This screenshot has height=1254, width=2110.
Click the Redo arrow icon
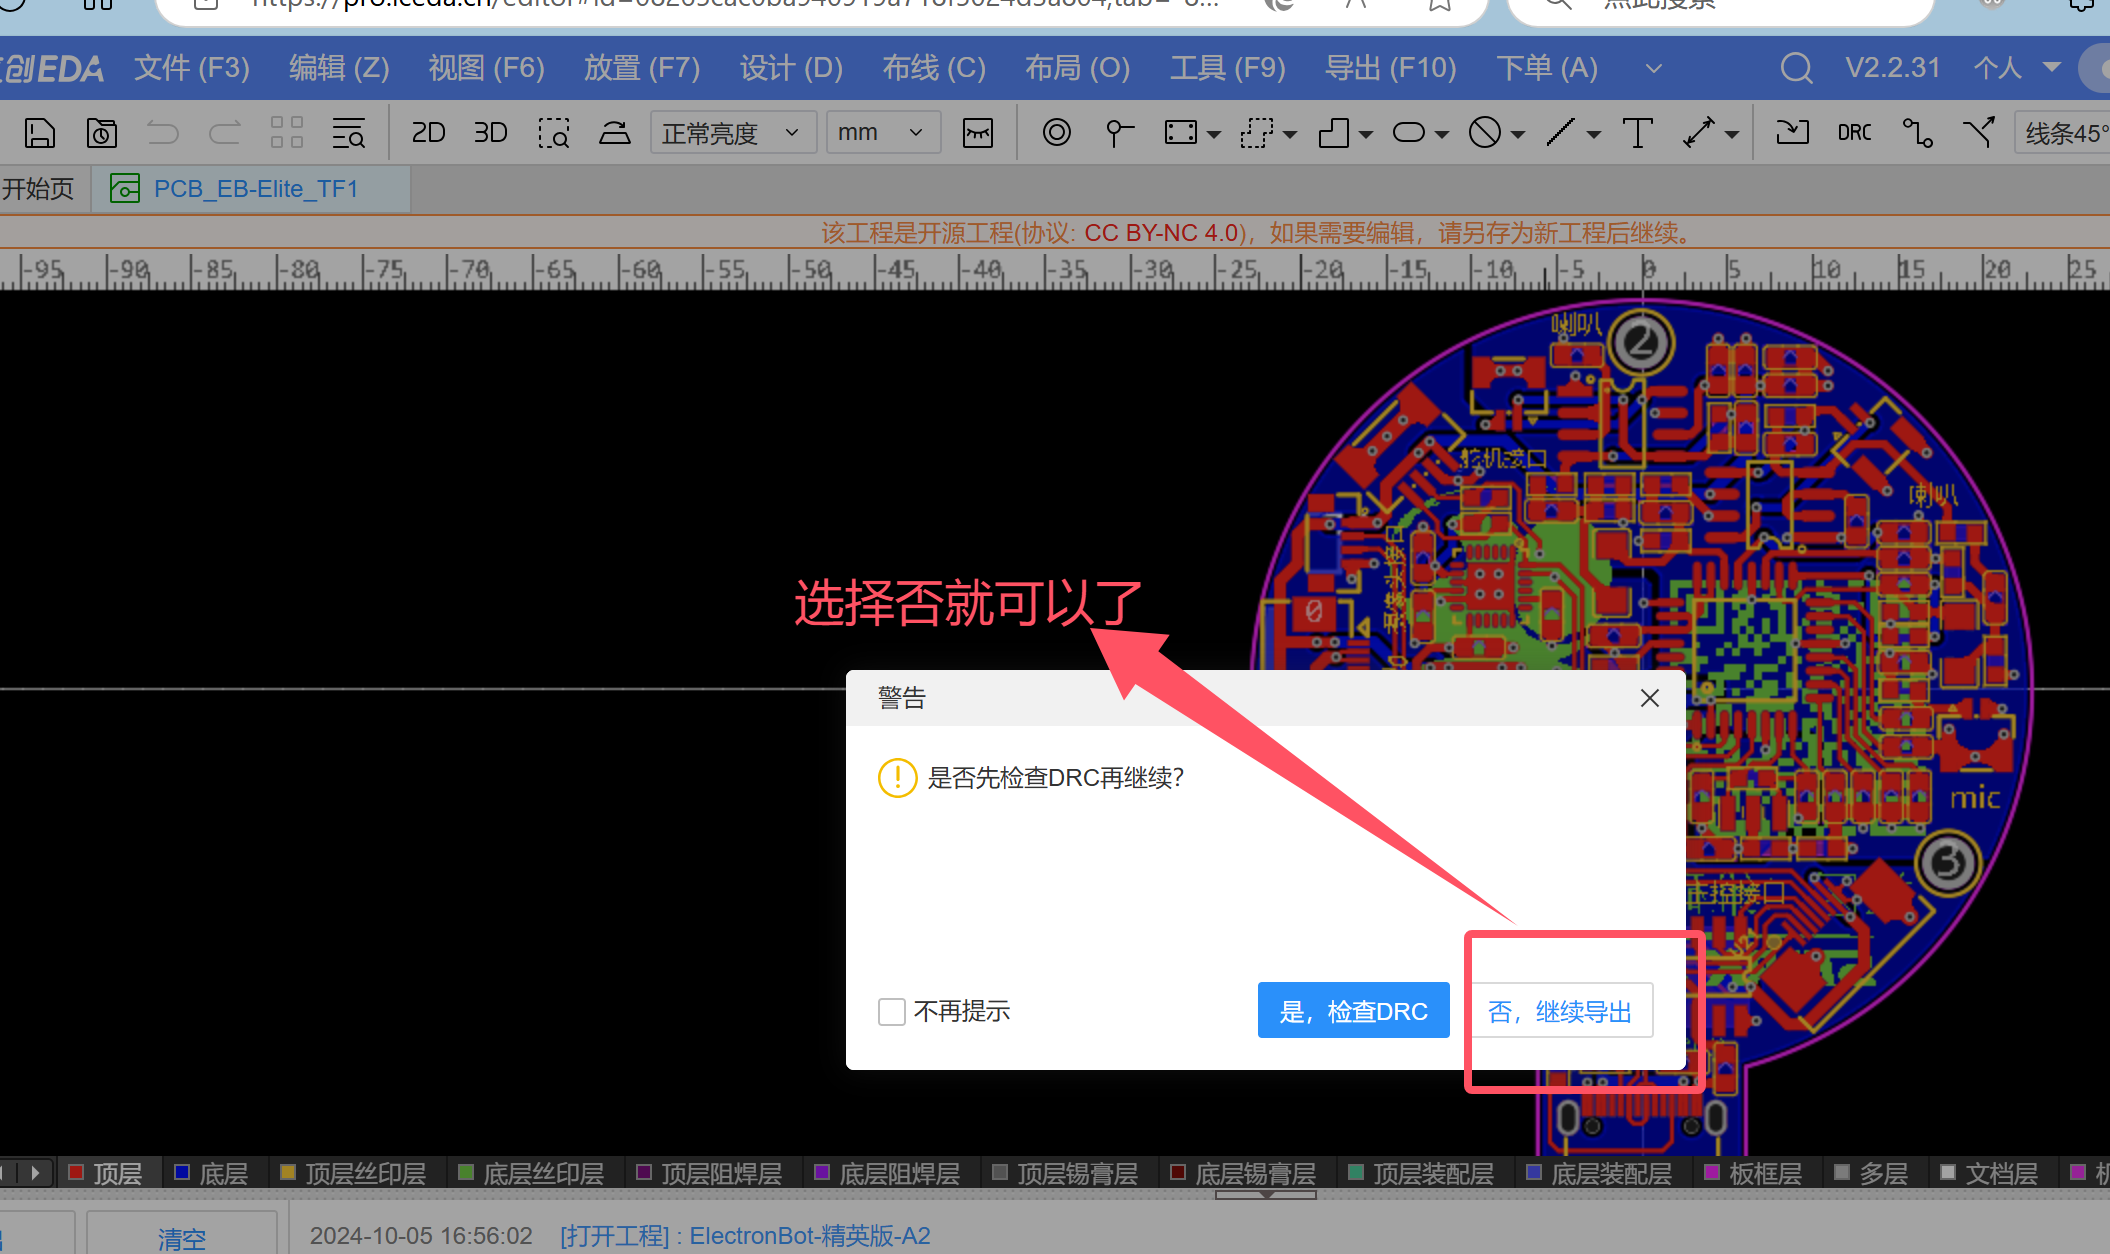coord(225,133)
